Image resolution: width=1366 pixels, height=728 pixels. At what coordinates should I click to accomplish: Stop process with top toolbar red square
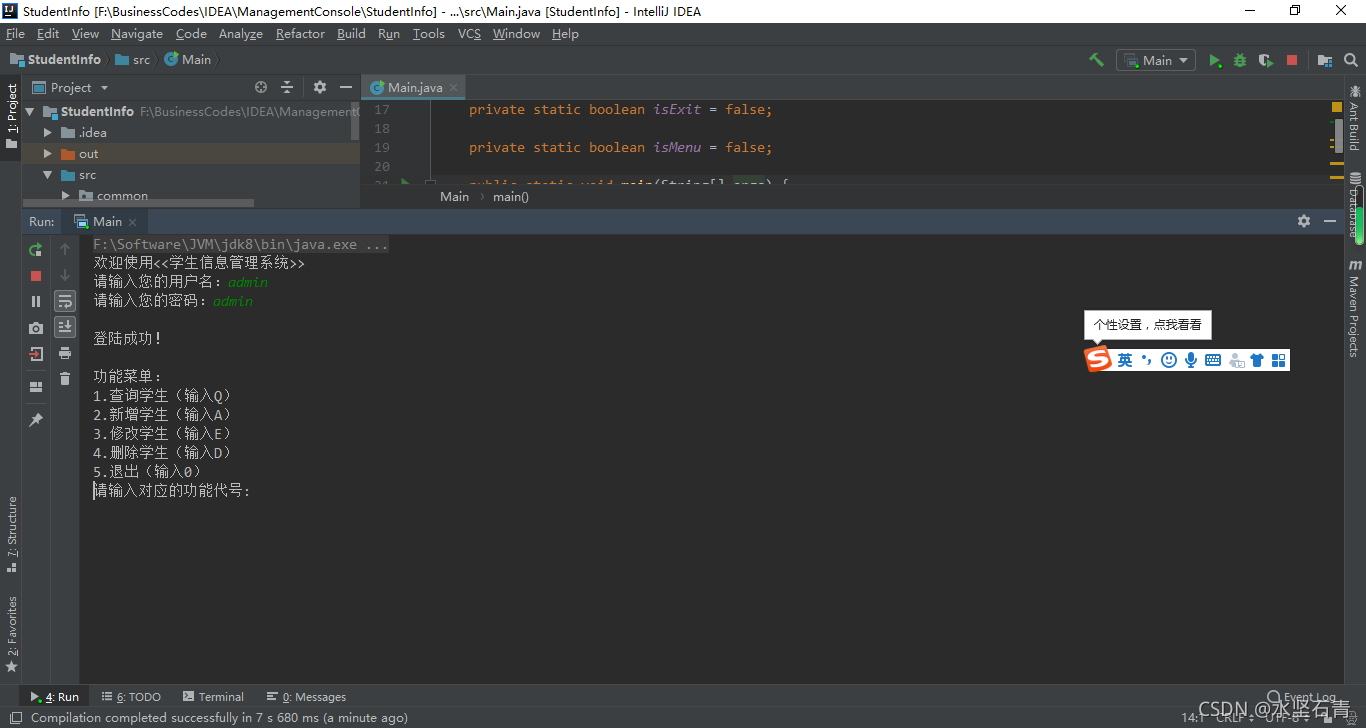[1292, 60]
